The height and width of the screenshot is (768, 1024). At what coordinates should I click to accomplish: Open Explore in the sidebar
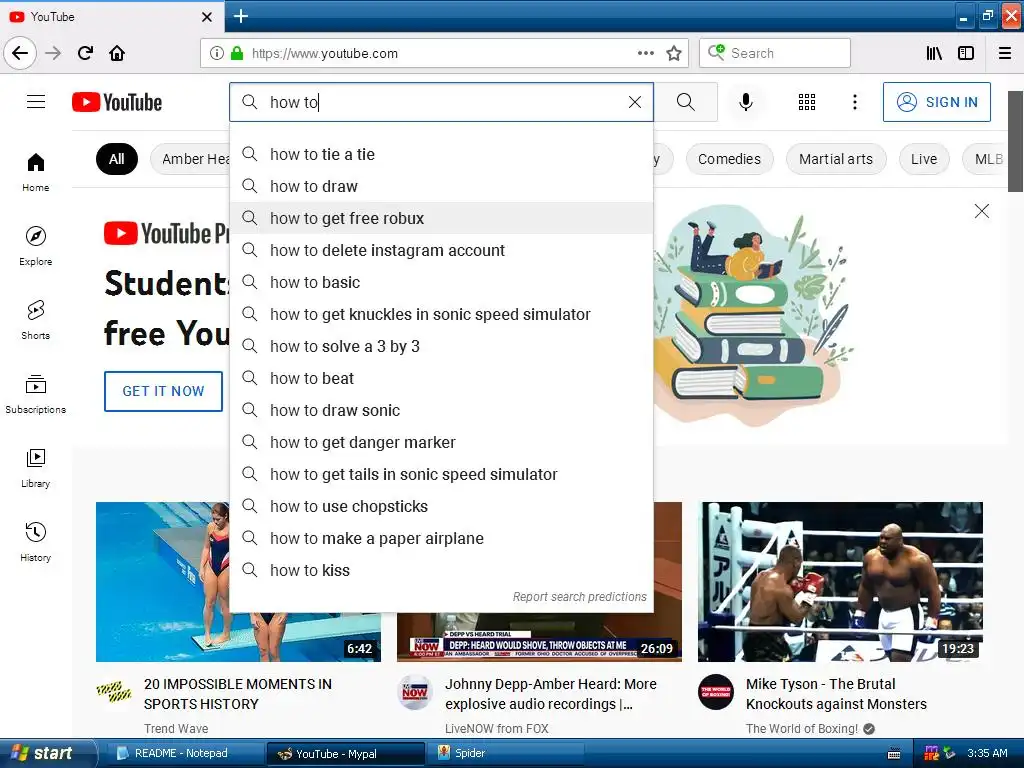tap(35, 246)
